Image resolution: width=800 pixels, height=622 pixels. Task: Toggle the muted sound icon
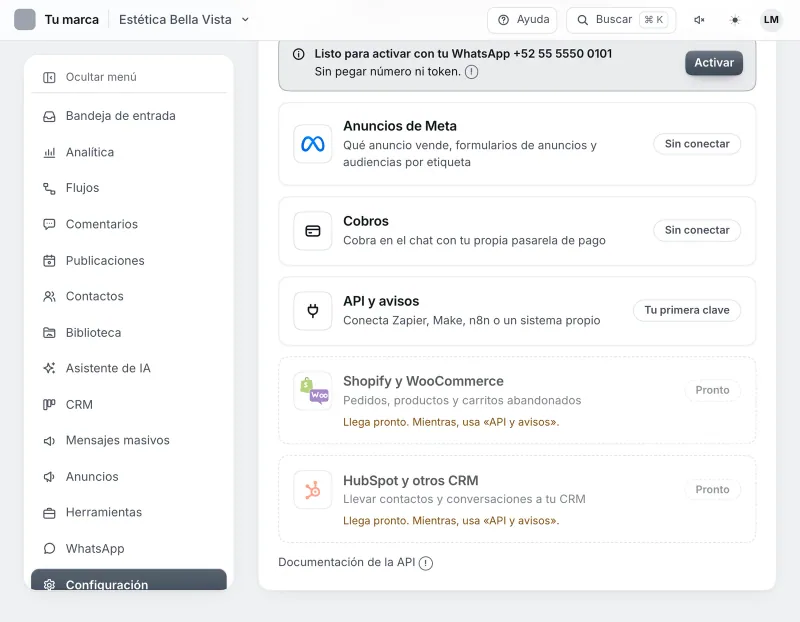coord(699,20)
